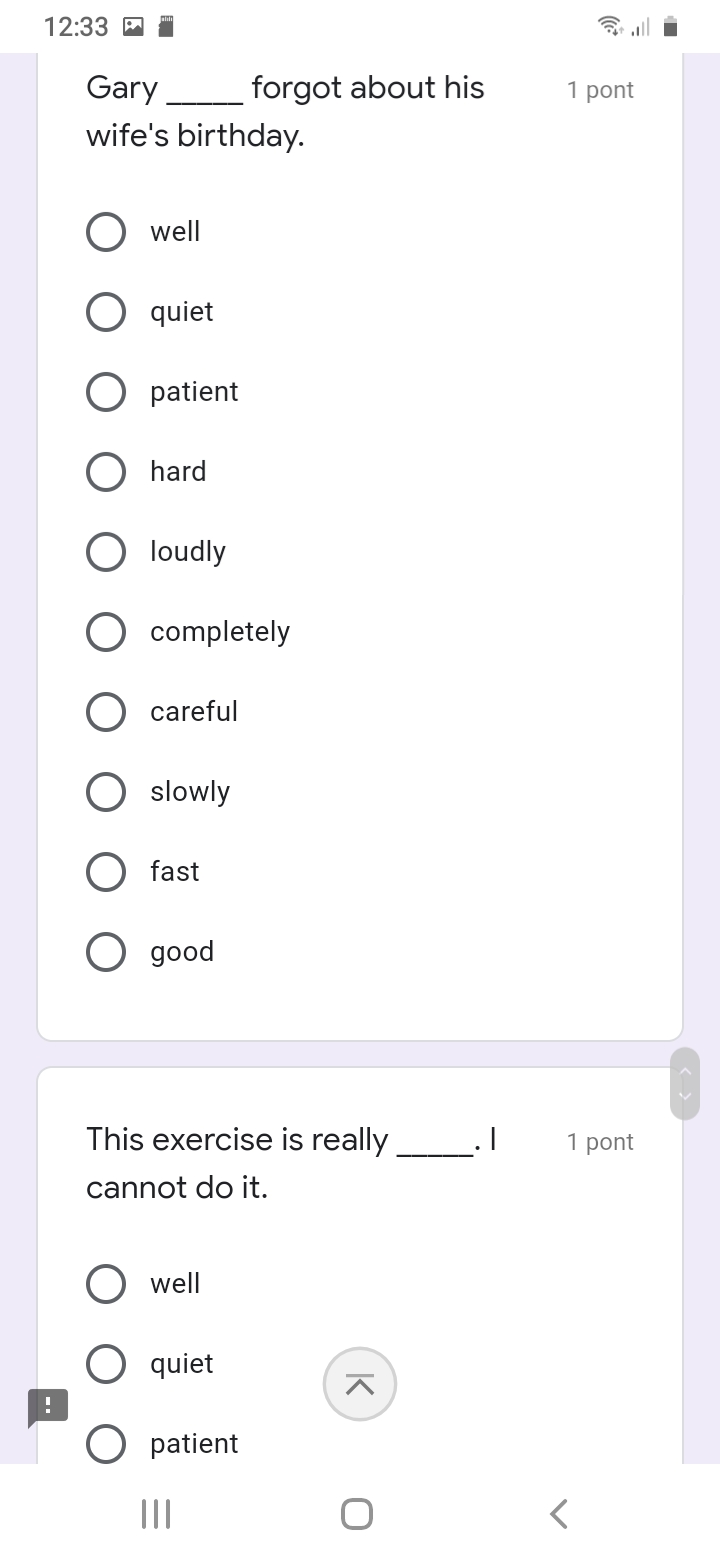
Task: Tap the picture notification icon in status bar
Action: point(133,27)
